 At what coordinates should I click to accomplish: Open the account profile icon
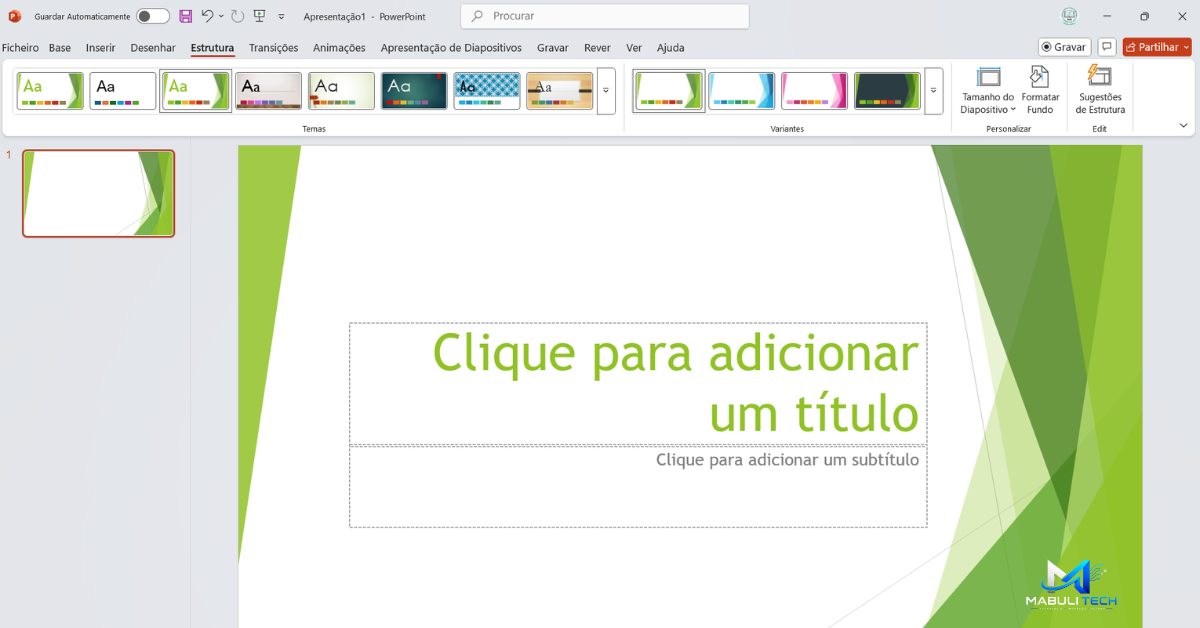coord(1070,16)
